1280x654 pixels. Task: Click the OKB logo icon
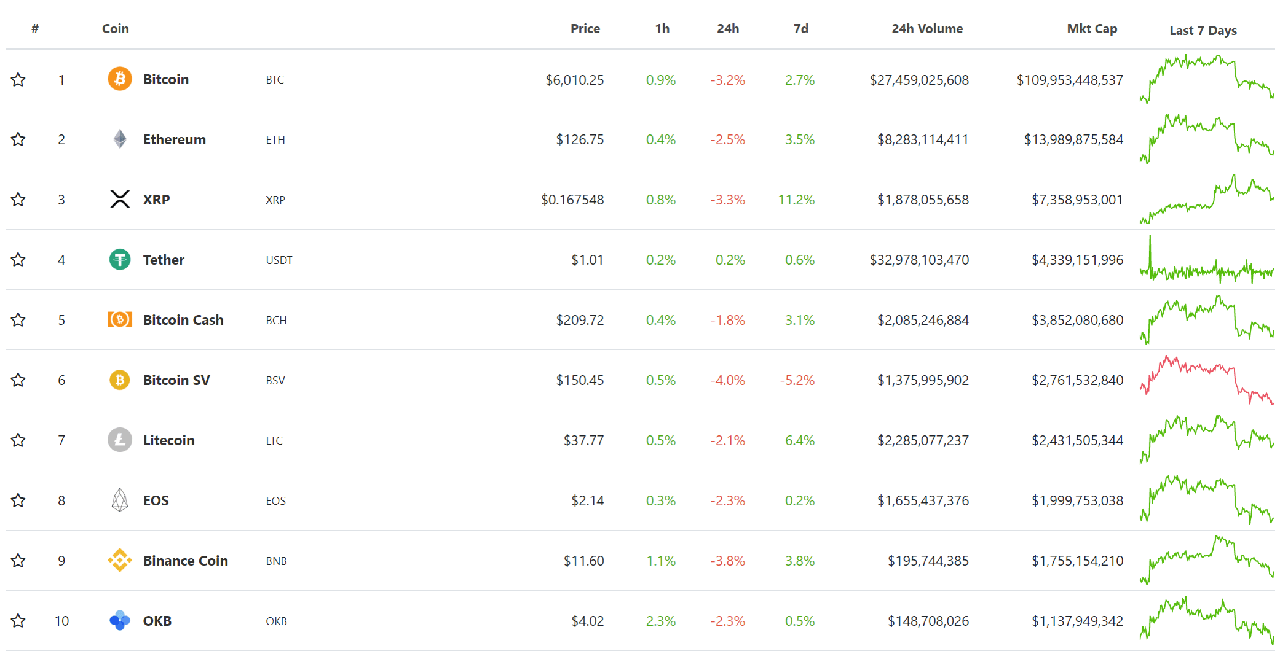click(x=120, y=621)
